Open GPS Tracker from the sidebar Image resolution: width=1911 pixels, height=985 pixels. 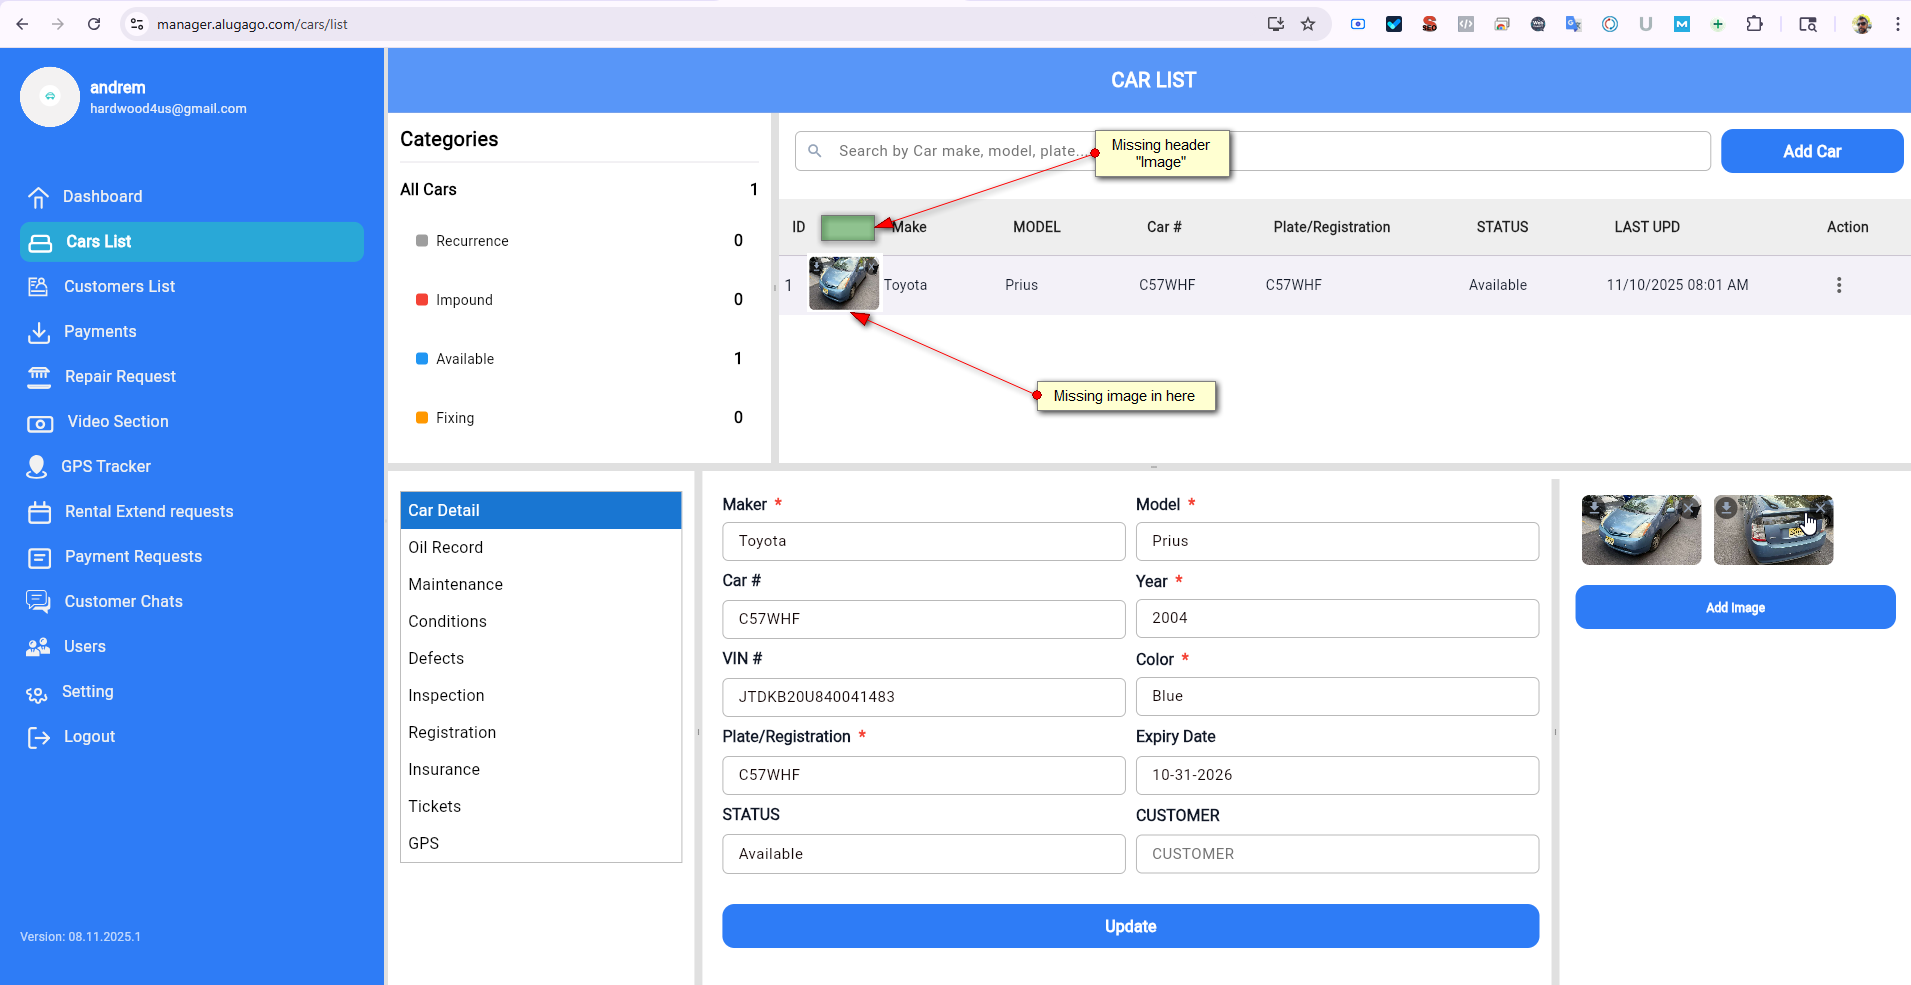(105, 466)
